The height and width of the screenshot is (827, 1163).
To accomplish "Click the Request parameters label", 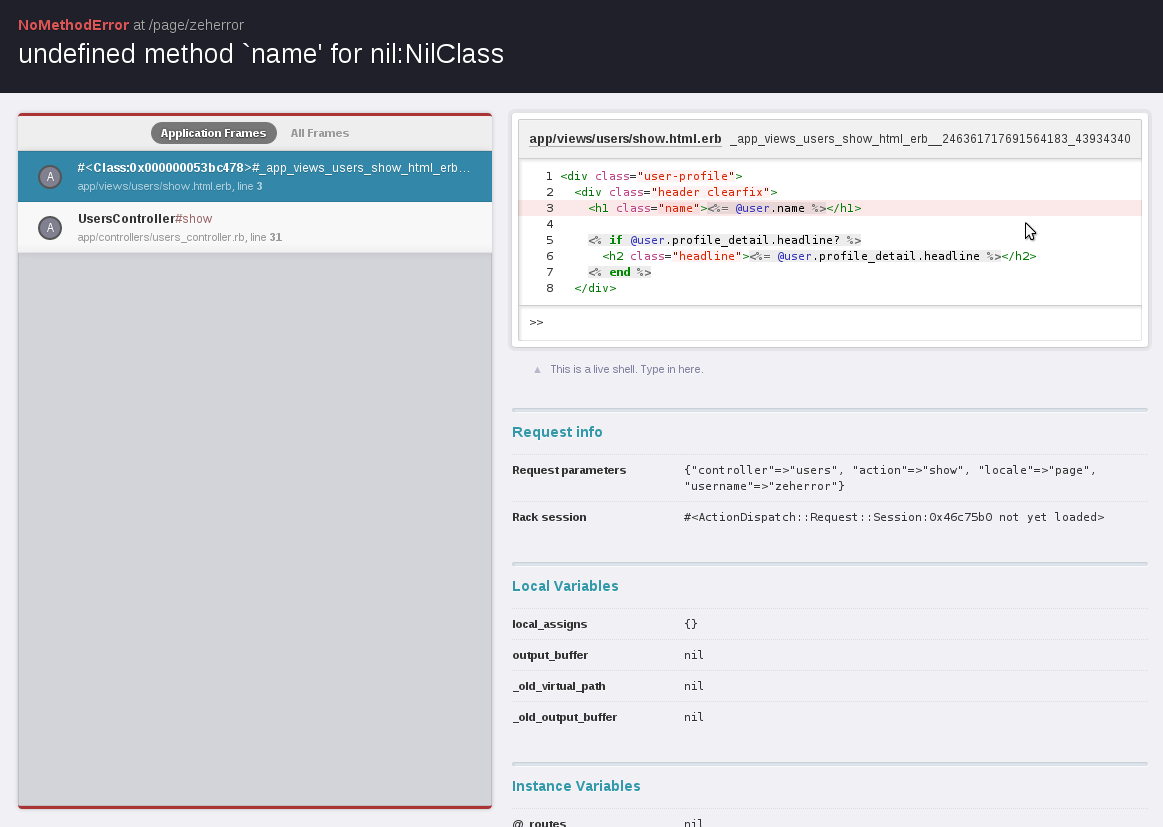I will [569, 470].
